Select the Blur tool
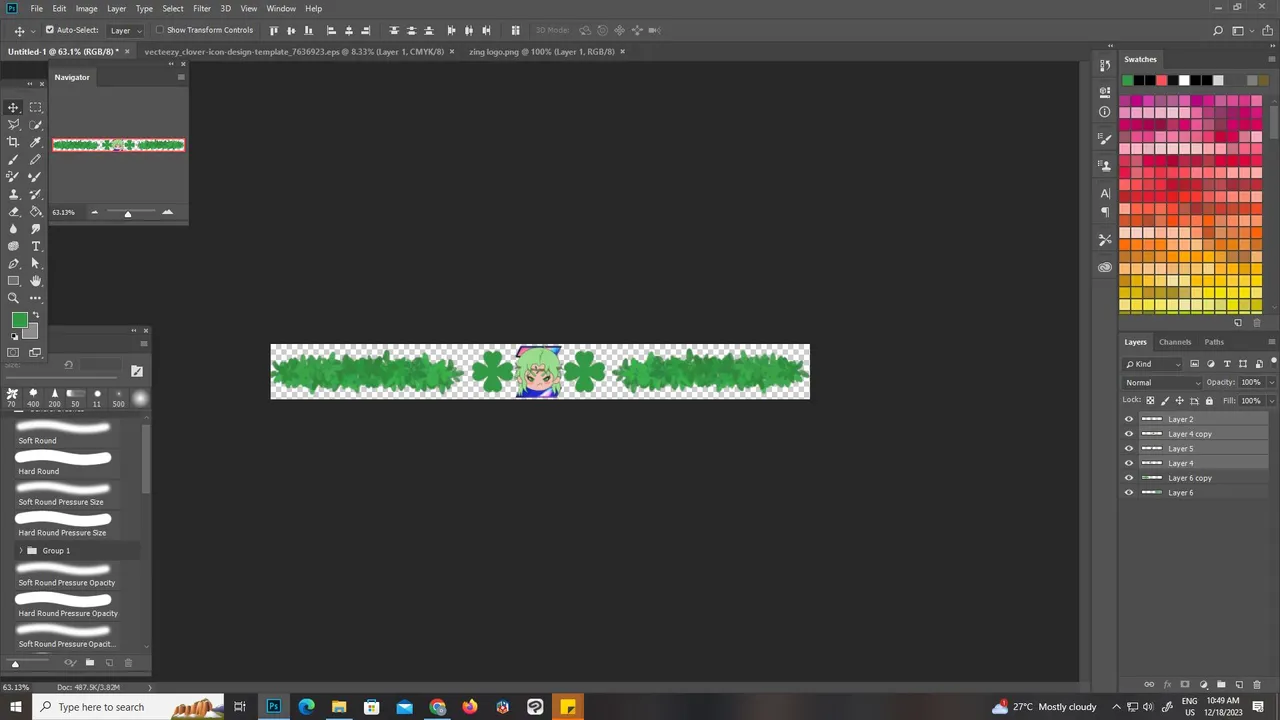Viewport: 1280px width, 720px height. point(13,229)
